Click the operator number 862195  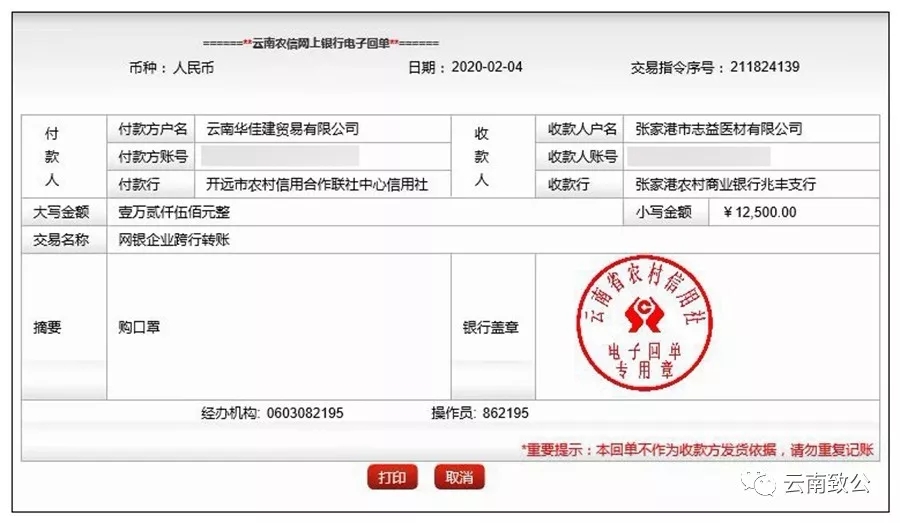[505, 413]
